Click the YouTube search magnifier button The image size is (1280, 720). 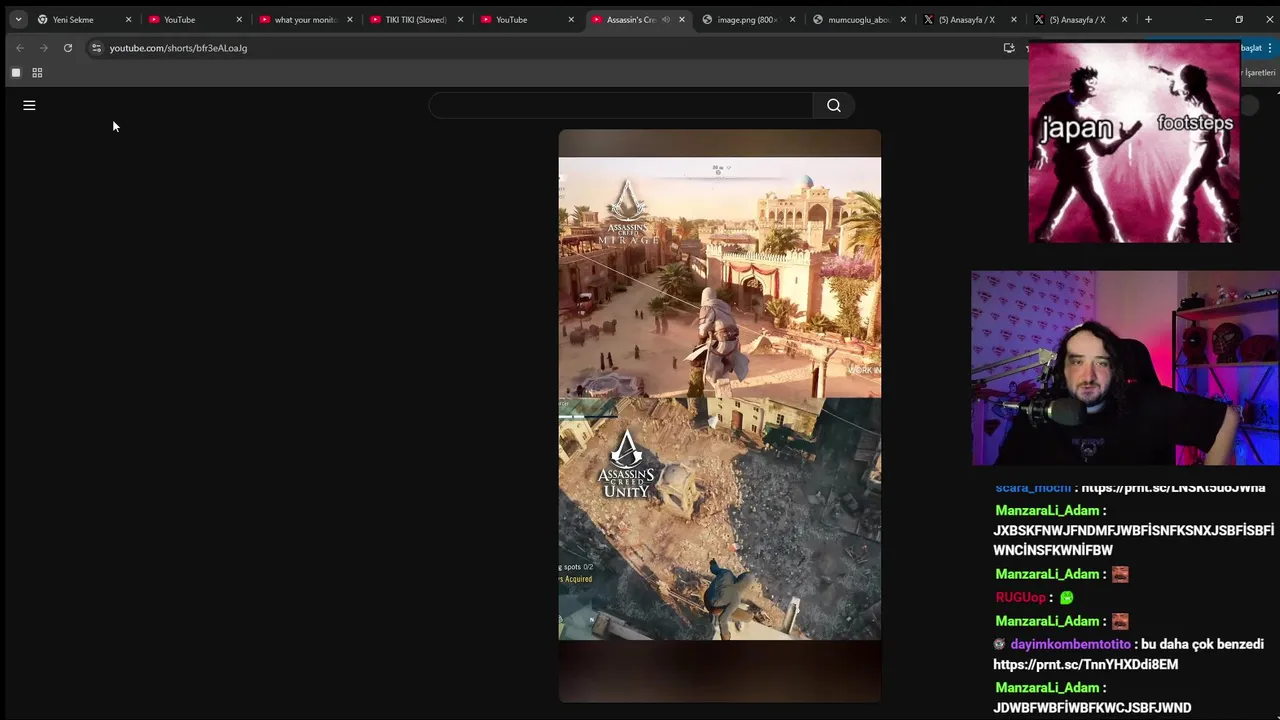[834, 105]
